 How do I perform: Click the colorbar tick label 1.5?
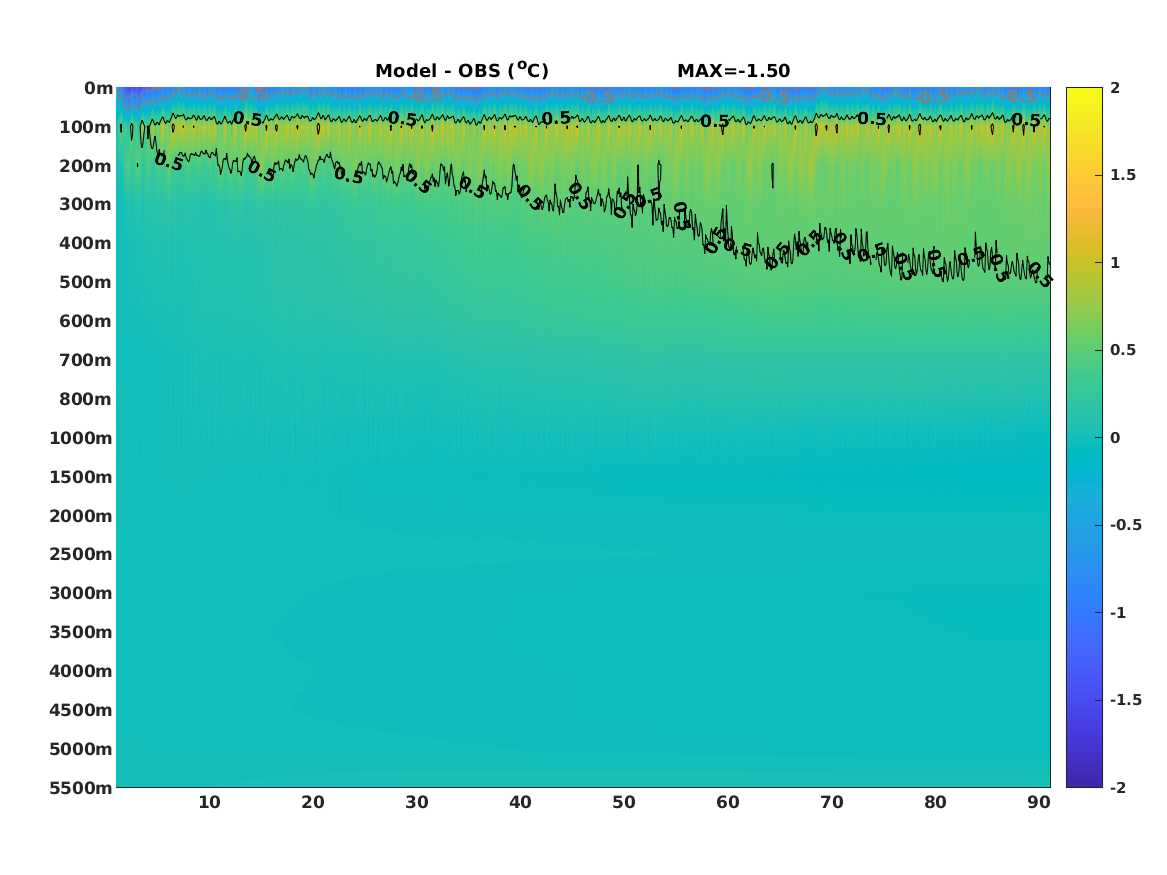[1122, 175]
